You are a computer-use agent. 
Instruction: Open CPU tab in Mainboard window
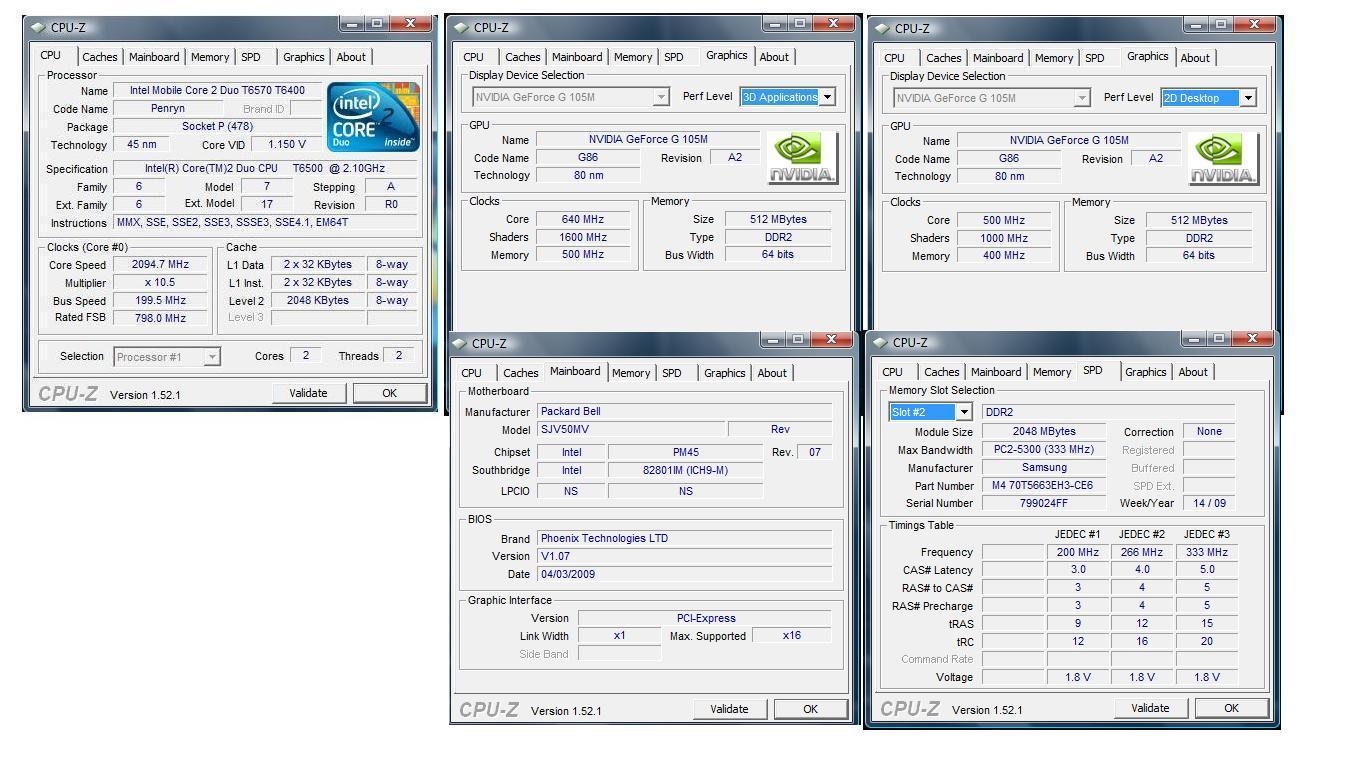click(x=471, y=373)
